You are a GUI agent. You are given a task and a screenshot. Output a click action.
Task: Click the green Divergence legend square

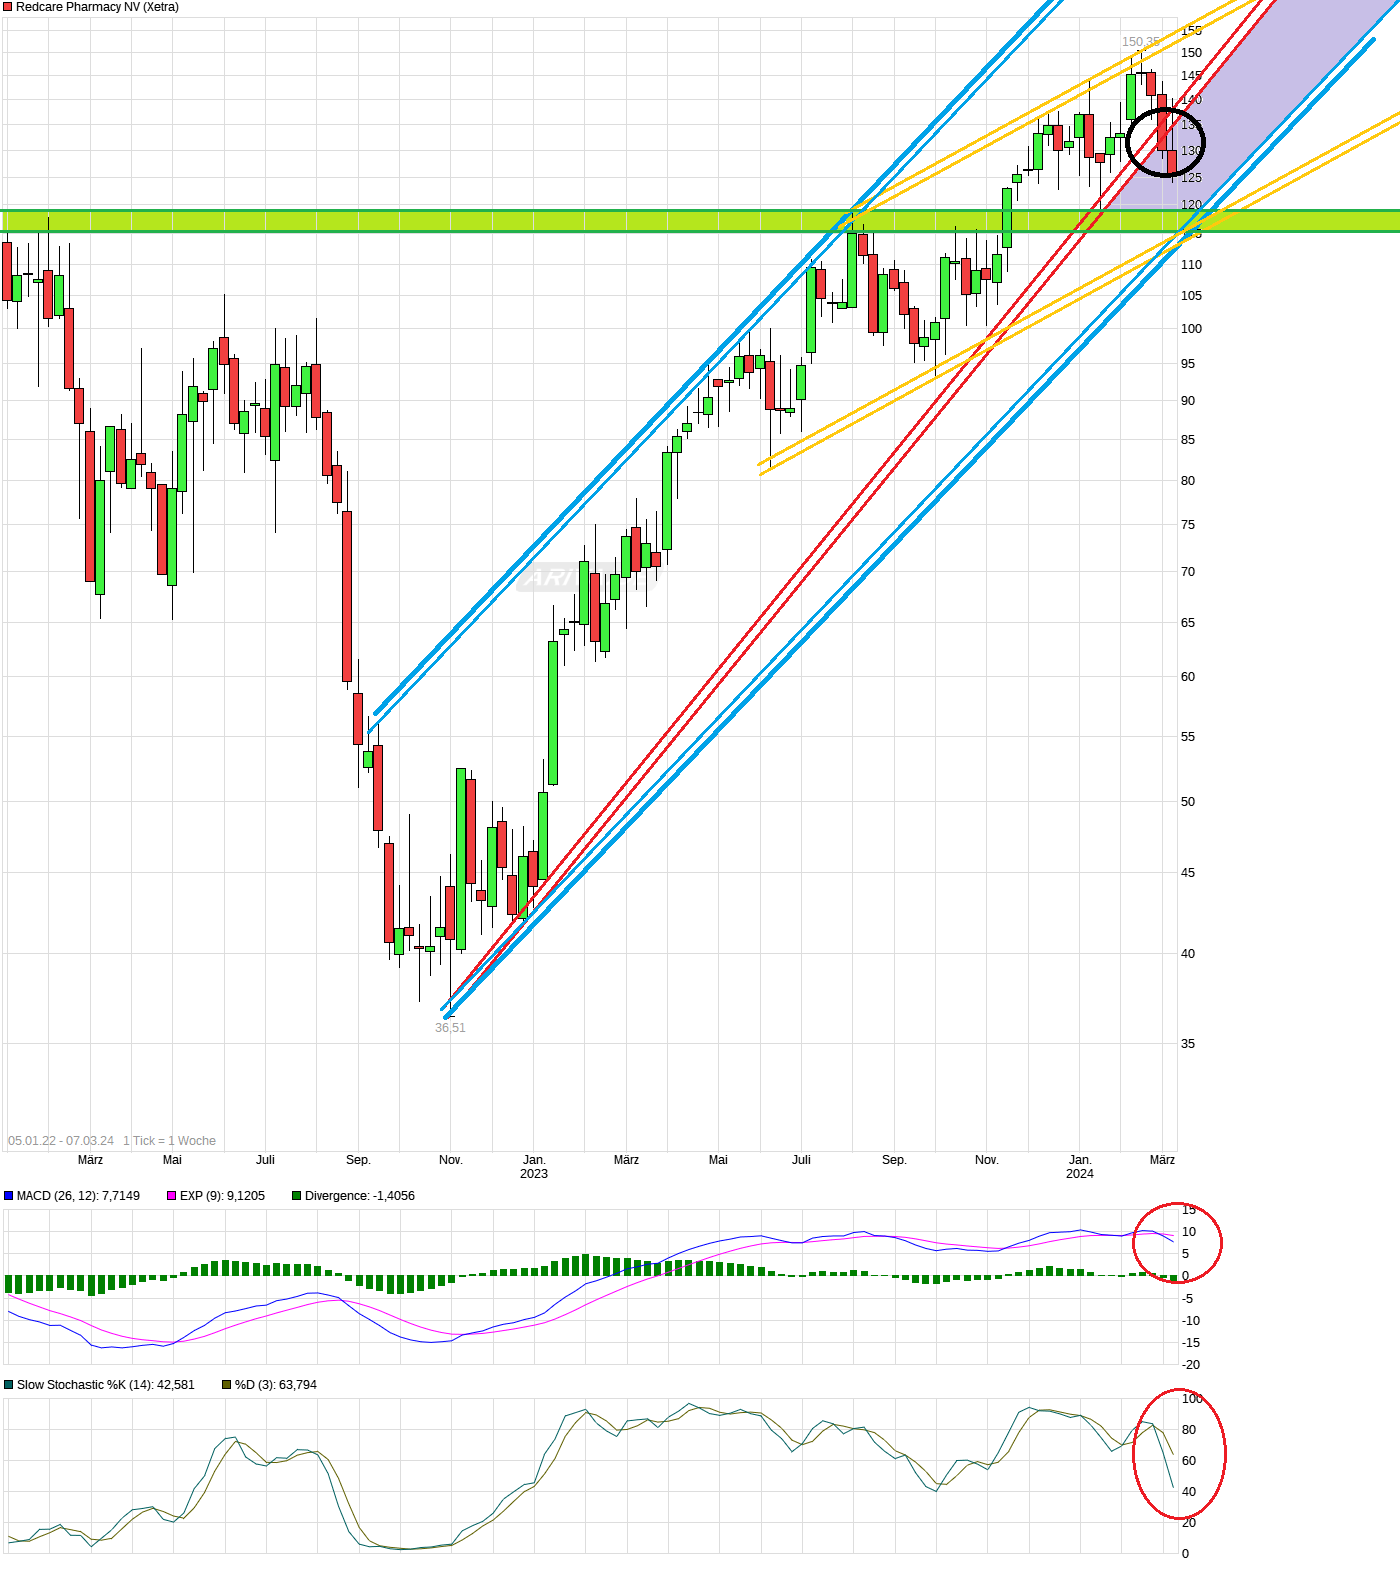coord(297,1196)
